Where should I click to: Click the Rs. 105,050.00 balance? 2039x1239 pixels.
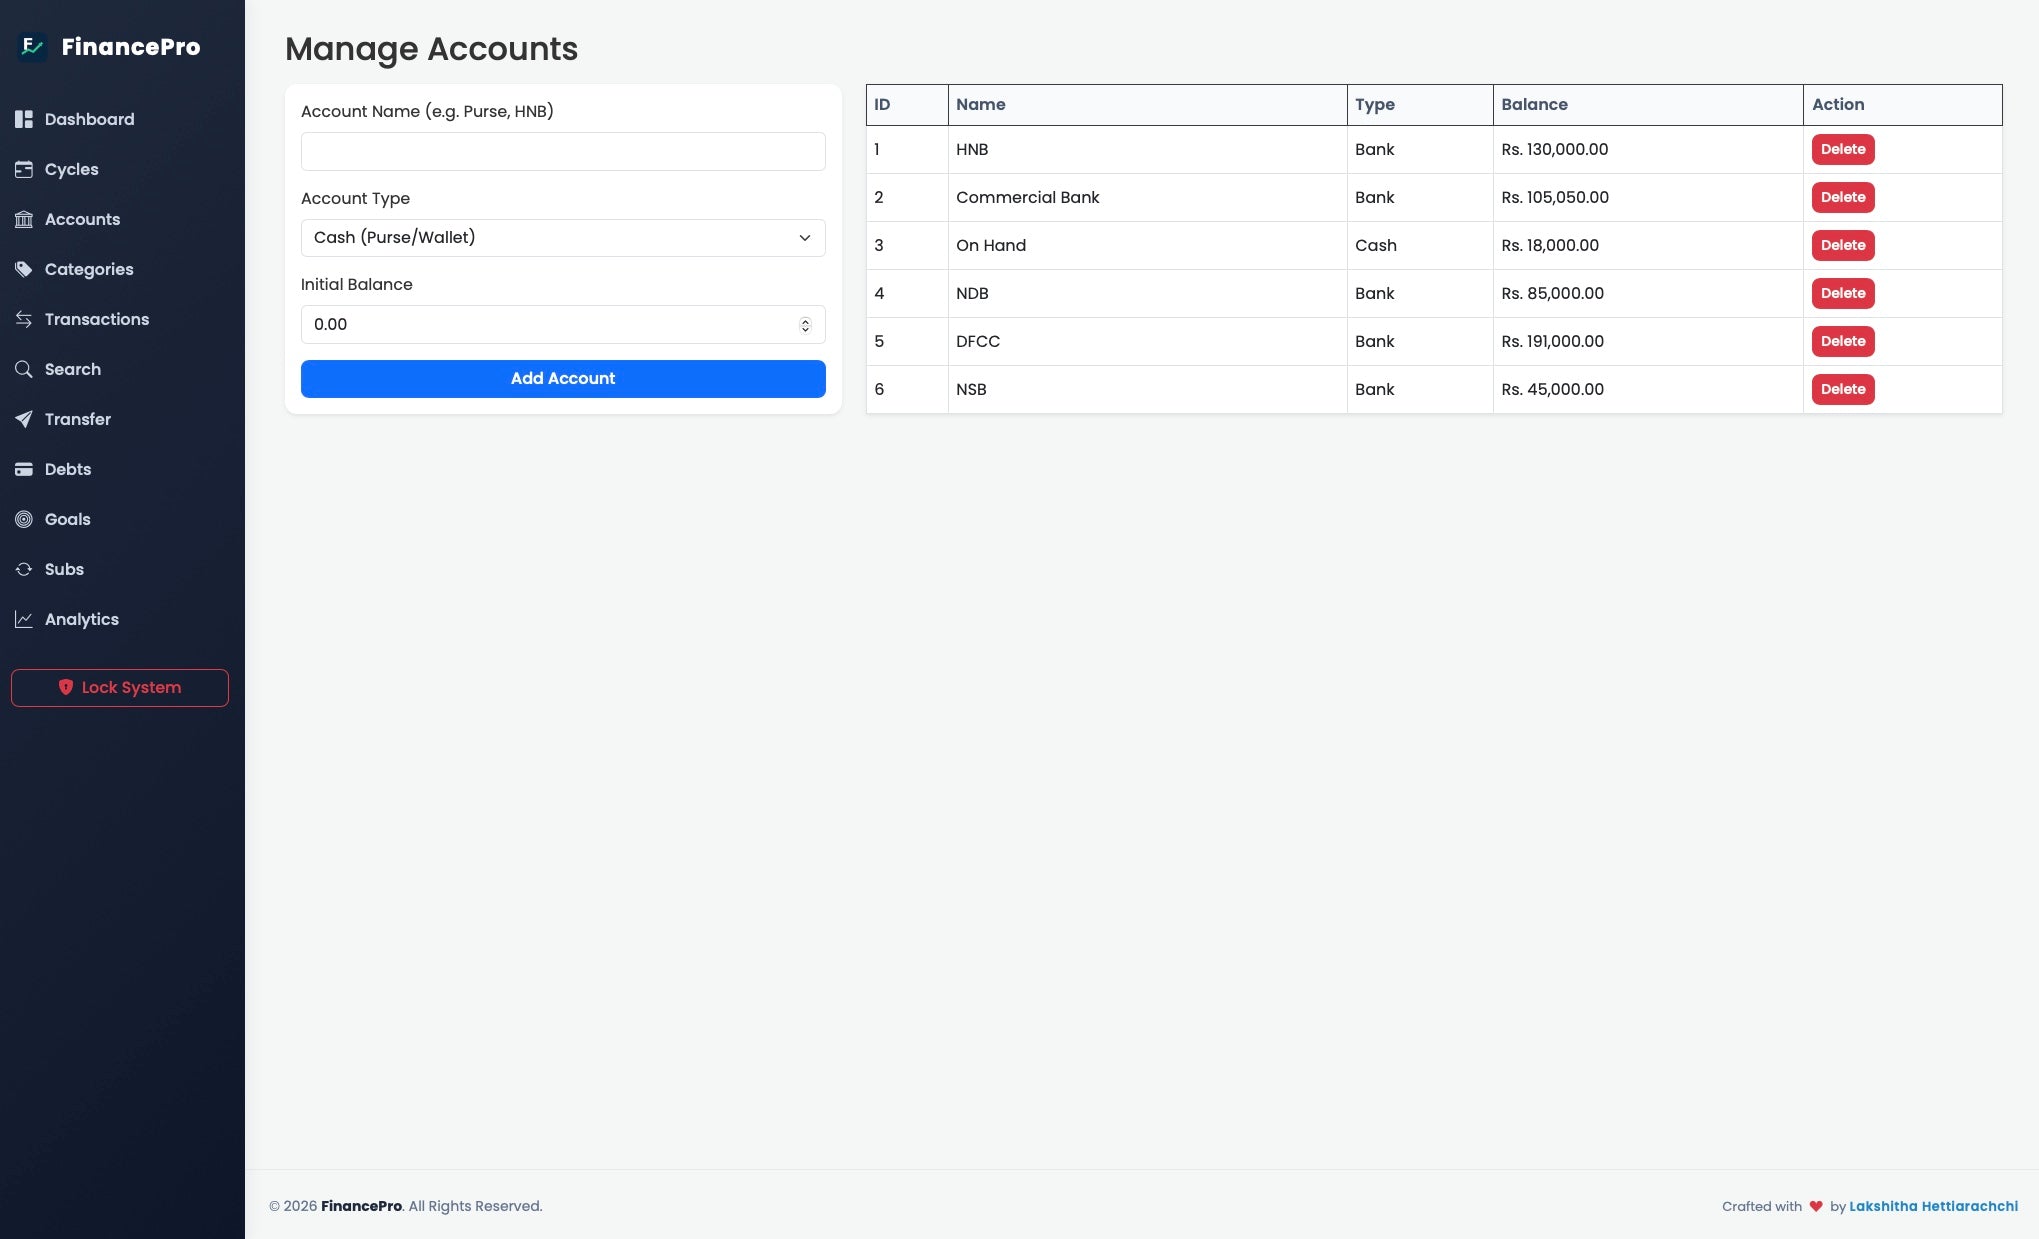click(1555, 197)
